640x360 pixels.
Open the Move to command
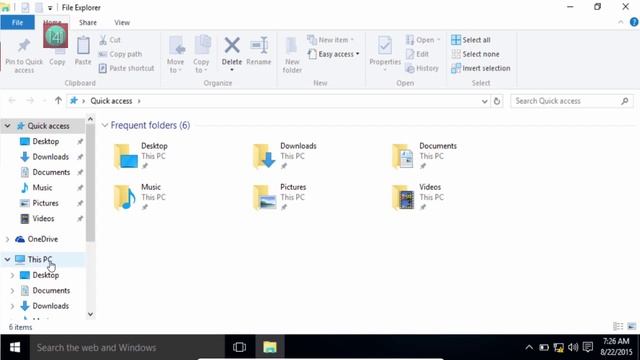176,54
